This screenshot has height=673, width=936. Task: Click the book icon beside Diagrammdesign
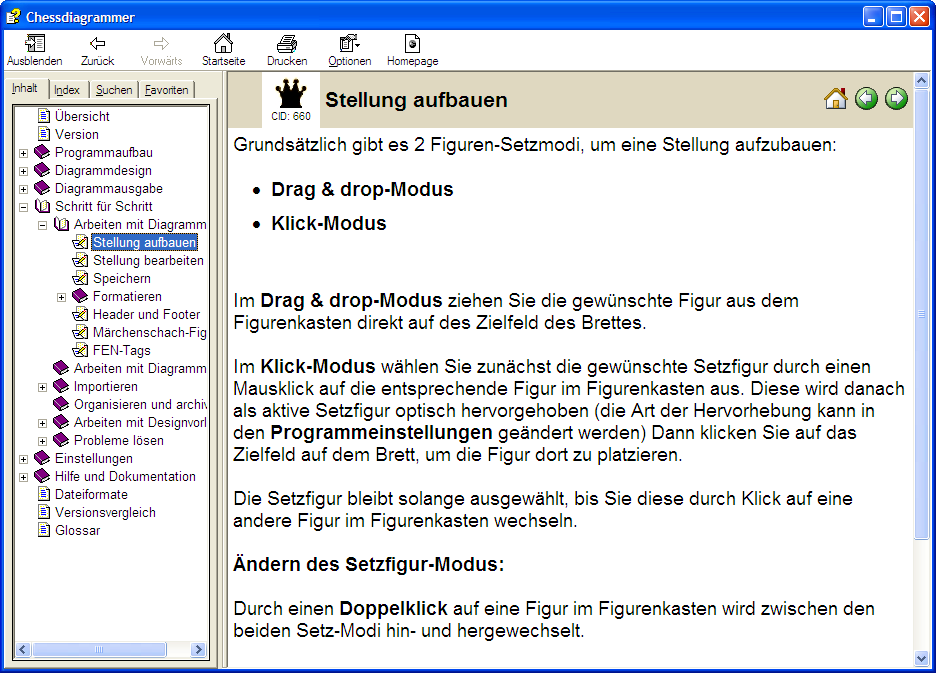click(42, 170)
